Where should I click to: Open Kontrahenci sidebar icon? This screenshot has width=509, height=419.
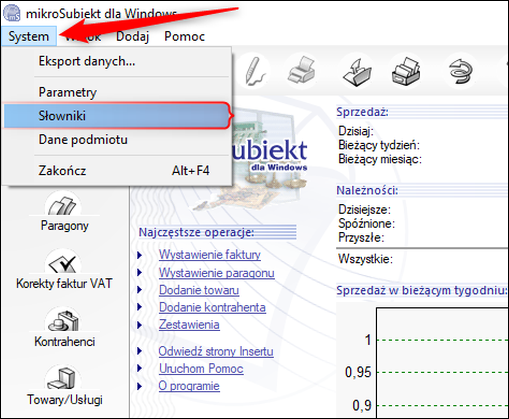[64, 327]
